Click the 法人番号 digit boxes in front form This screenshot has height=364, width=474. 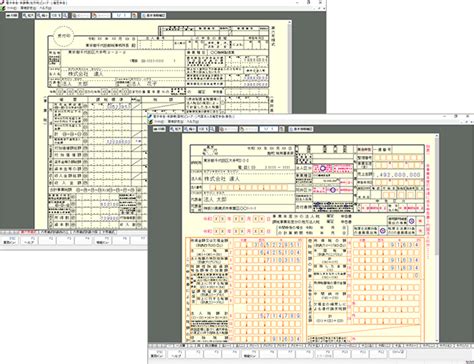click(x=248, y=188)
